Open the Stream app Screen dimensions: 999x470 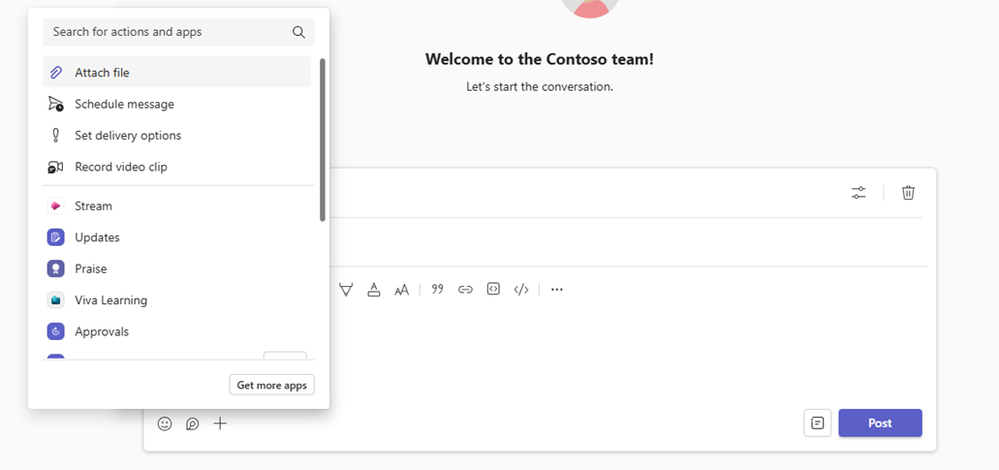(x=176, y=206)
